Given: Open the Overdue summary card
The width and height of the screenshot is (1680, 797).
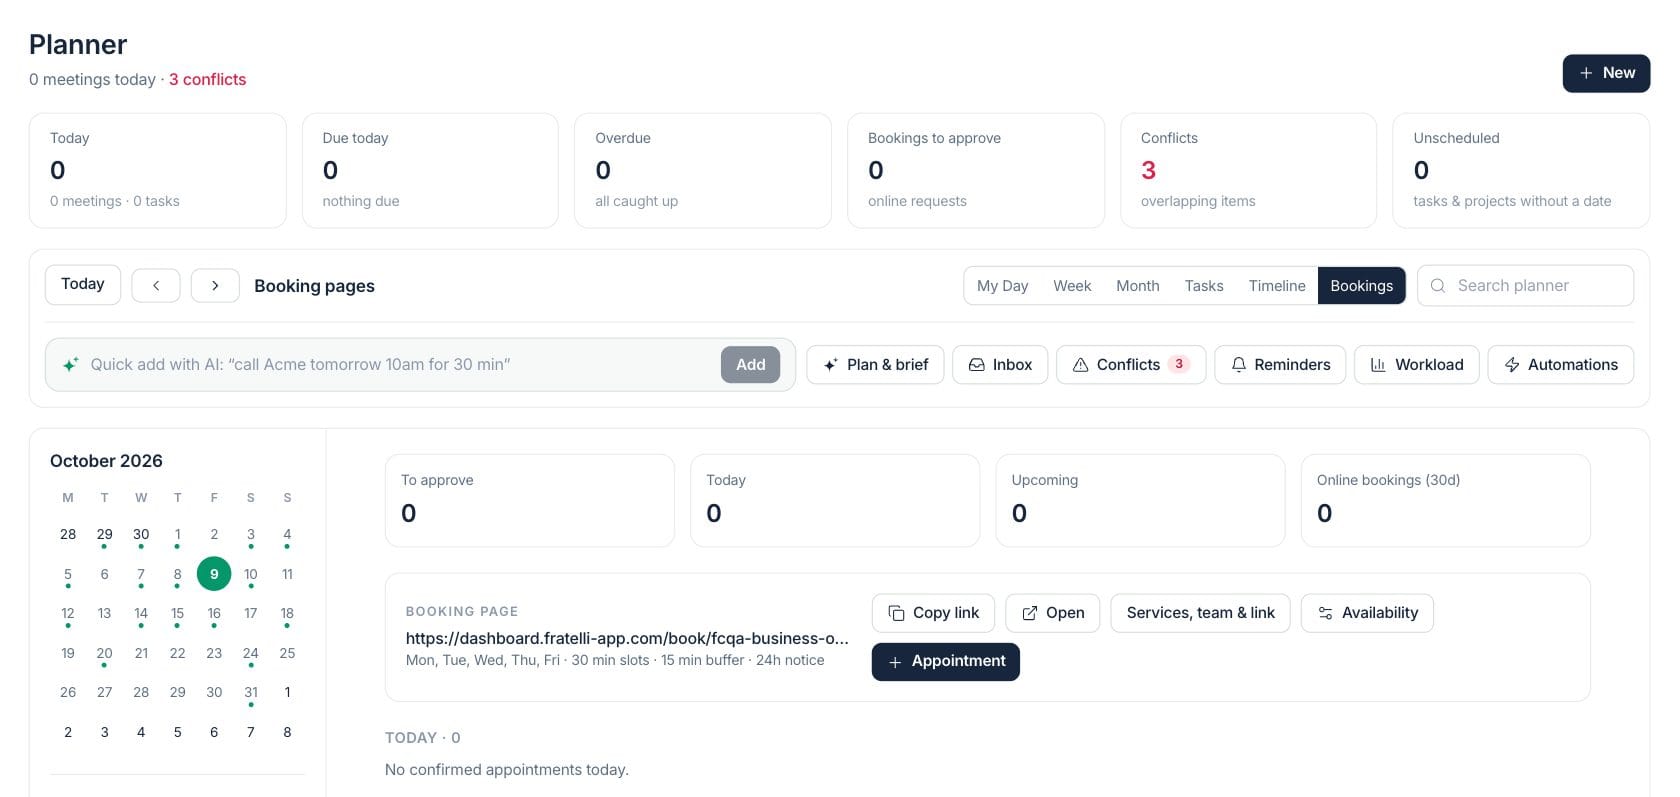Looking at the screenshot, I should coord(703,171).
